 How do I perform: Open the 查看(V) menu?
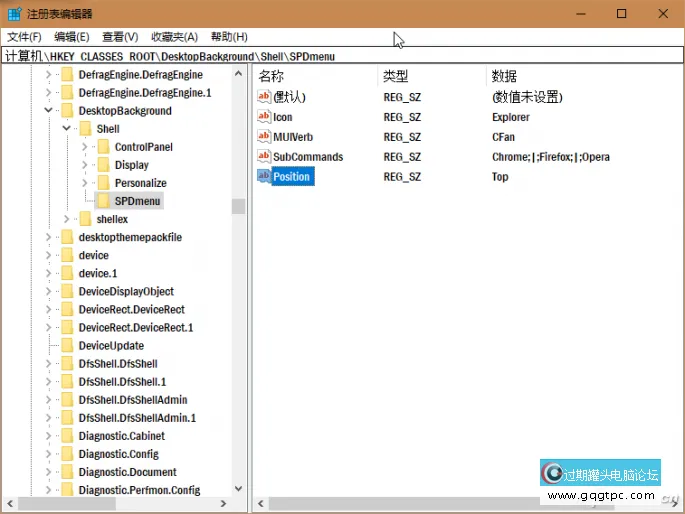pyautogui.click(x=120, y=37)
